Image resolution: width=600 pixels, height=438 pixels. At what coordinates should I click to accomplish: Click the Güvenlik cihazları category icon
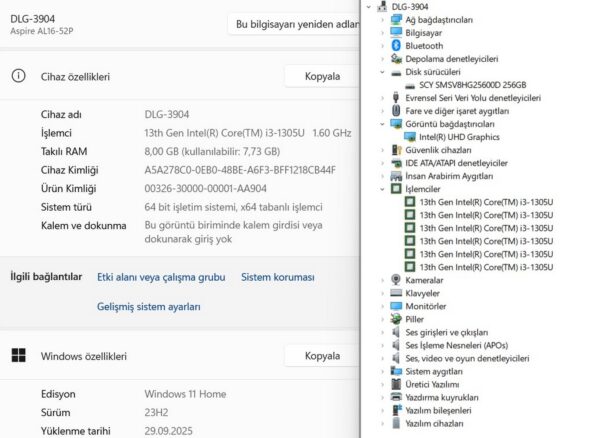pyautogui.click(x=396, y=150)
